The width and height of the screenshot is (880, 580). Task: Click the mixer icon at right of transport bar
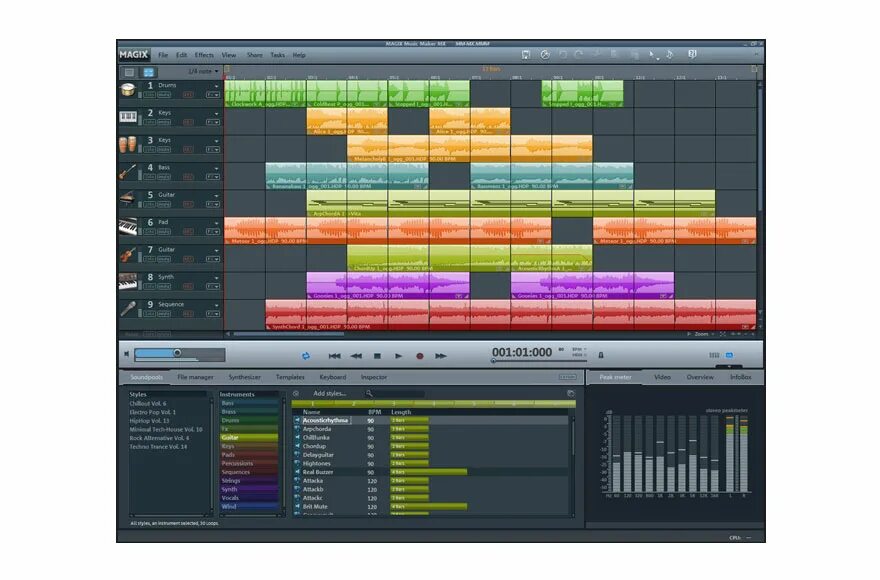[714, 355]
